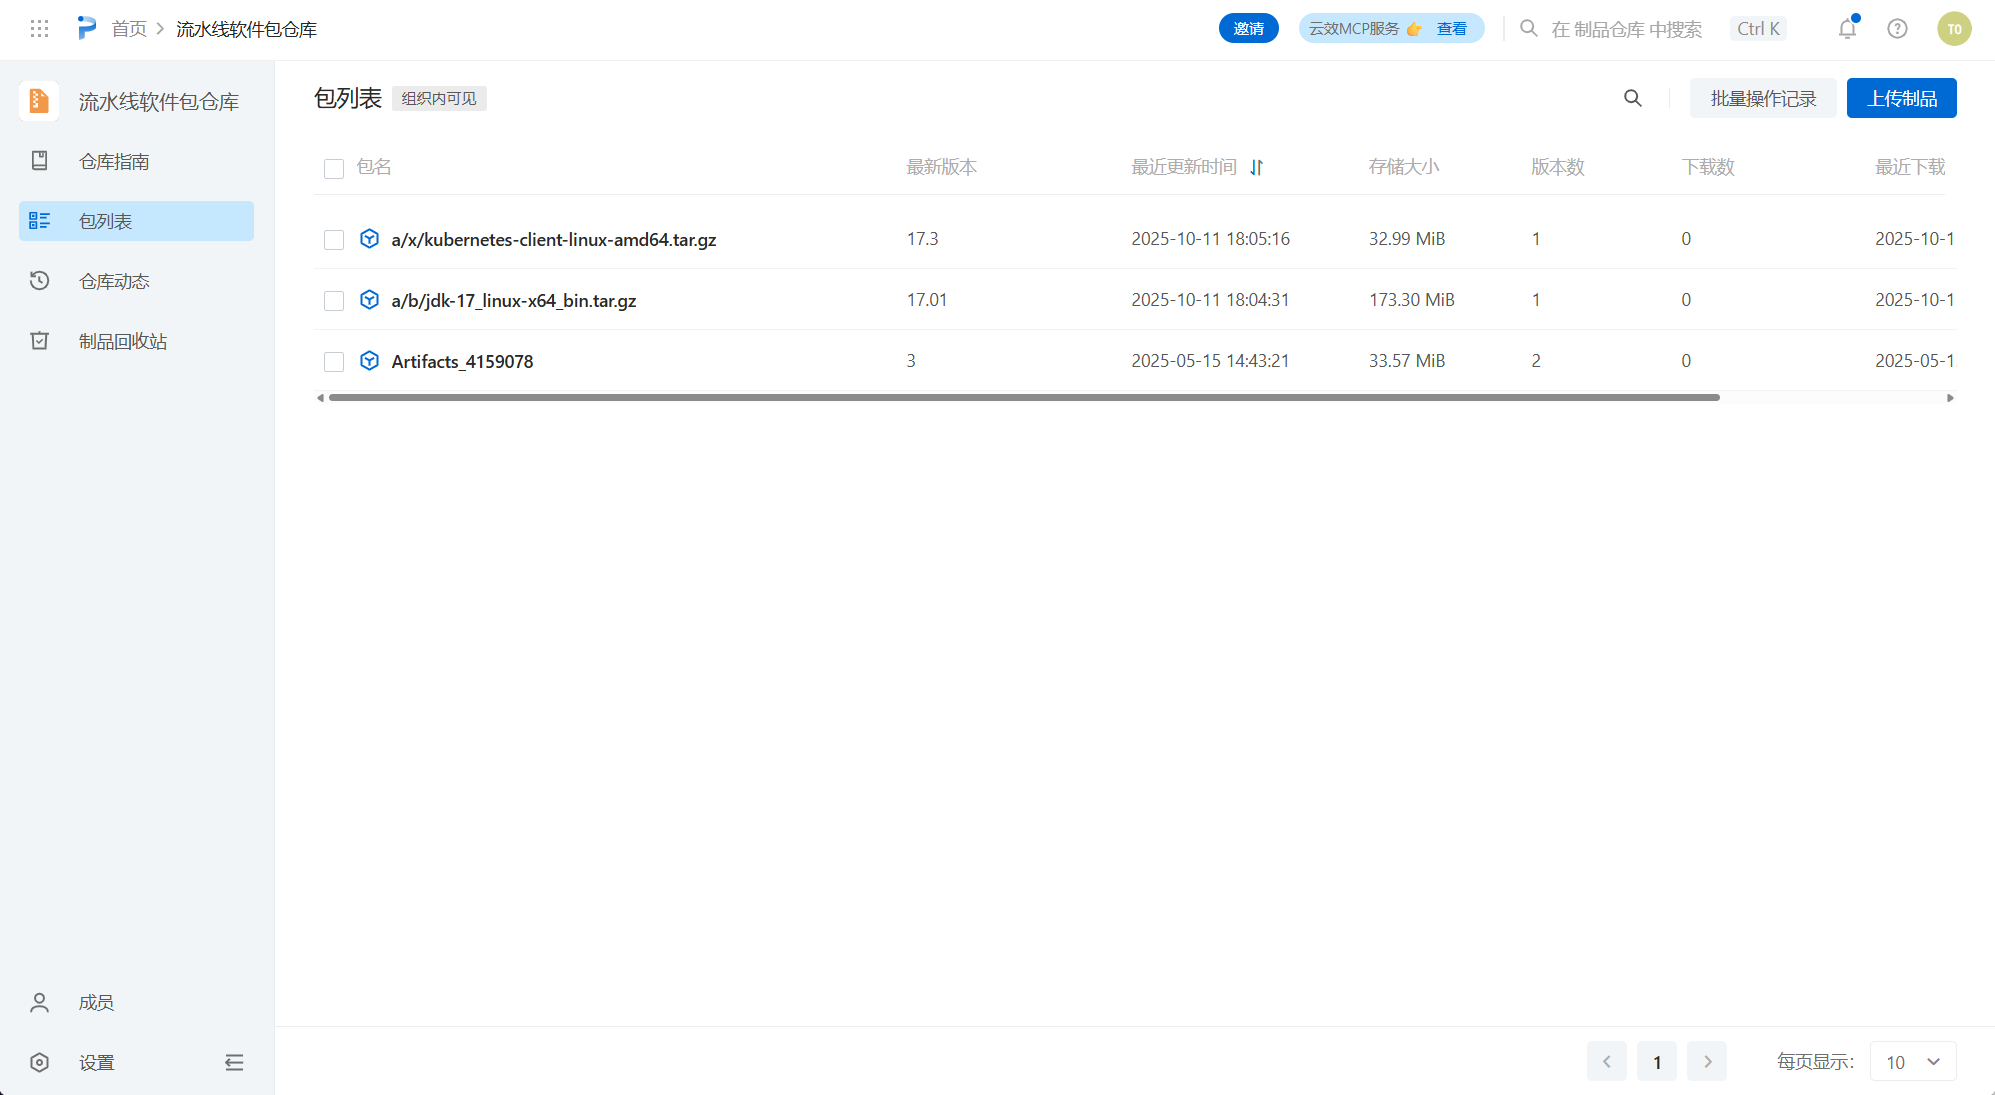Tick the Artifacts_4159078 checkbox
The width and height of the screenshot is (1995, 1095).
tap(334, 362)
